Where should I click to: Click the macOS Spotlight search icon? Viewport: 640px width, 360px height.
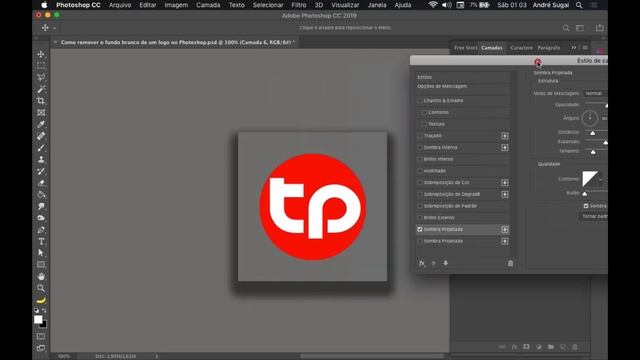coord(579,5)
